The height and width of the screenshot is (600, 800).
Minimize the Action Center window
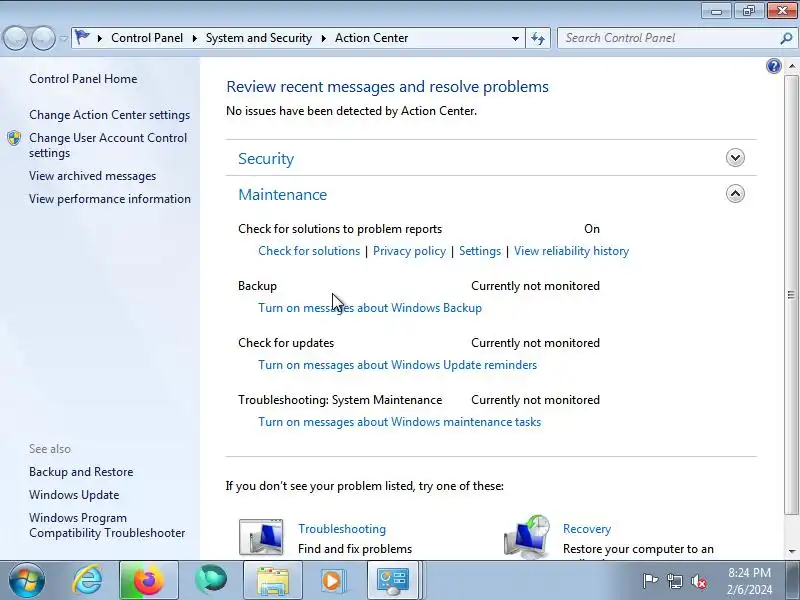716,11
